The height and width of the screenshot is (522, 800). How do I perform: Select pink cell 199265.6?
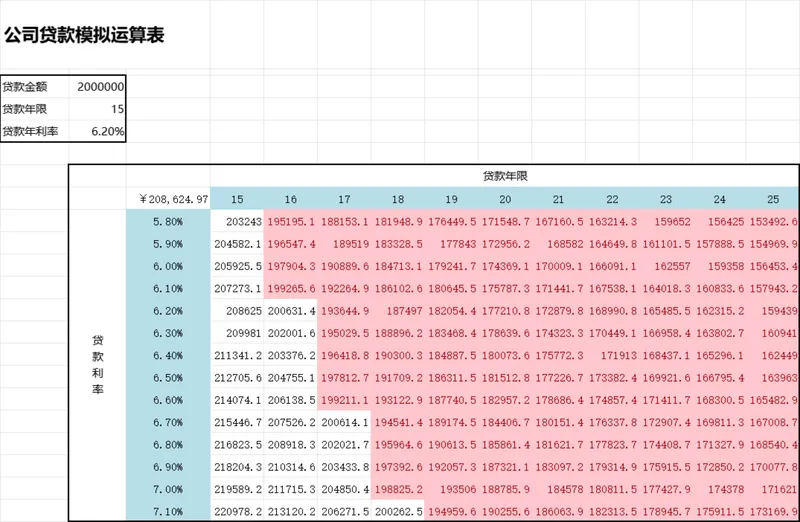click(291, 288)
